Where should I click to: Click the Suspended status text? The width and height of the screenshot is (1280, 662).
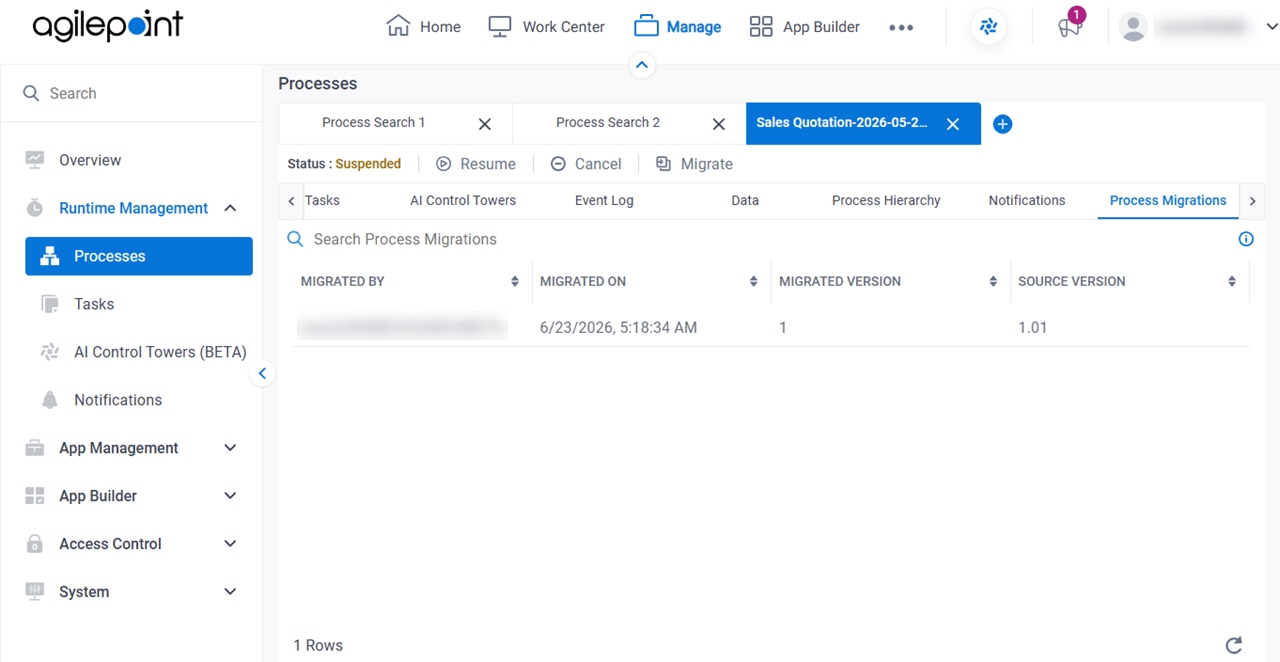[x=368, y=164]
